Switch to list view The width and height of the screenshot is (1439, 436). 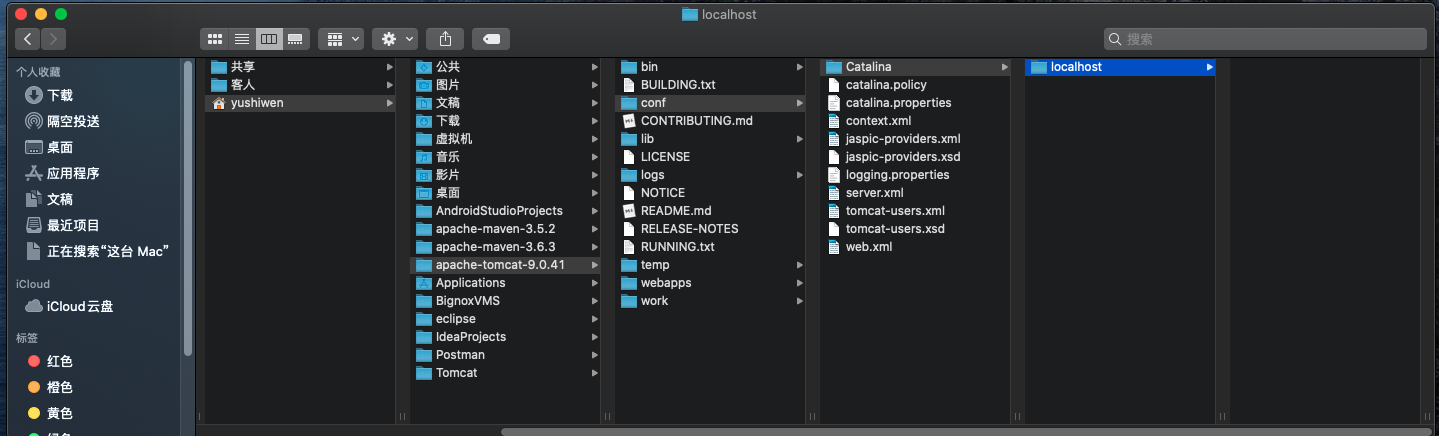click(x=241, y=39)
